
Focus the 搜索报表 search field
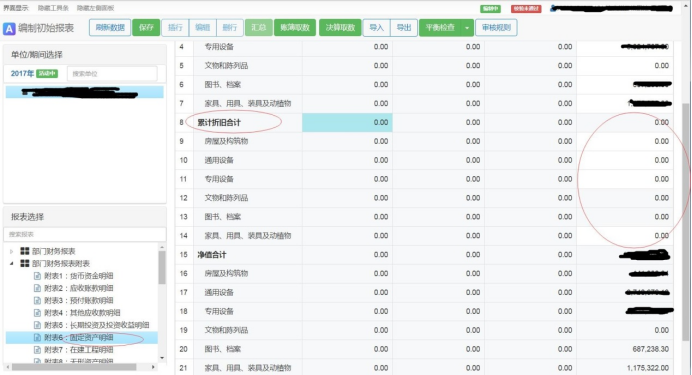point(85,234)
